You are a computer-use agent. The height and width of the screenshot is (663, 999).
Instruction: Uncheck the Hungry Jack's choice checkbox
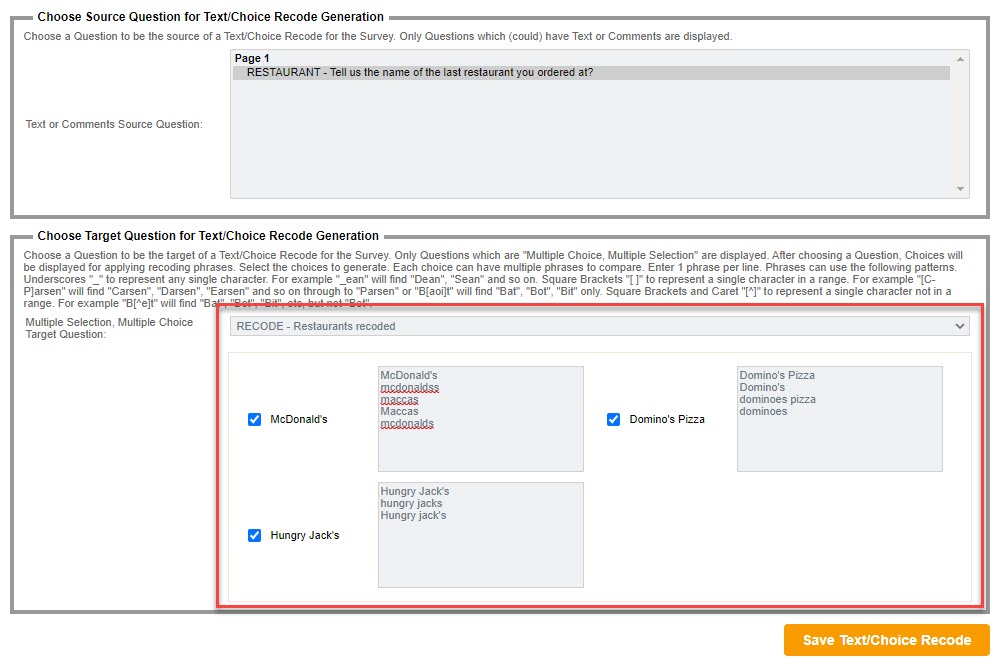click(x=254, y=535)
